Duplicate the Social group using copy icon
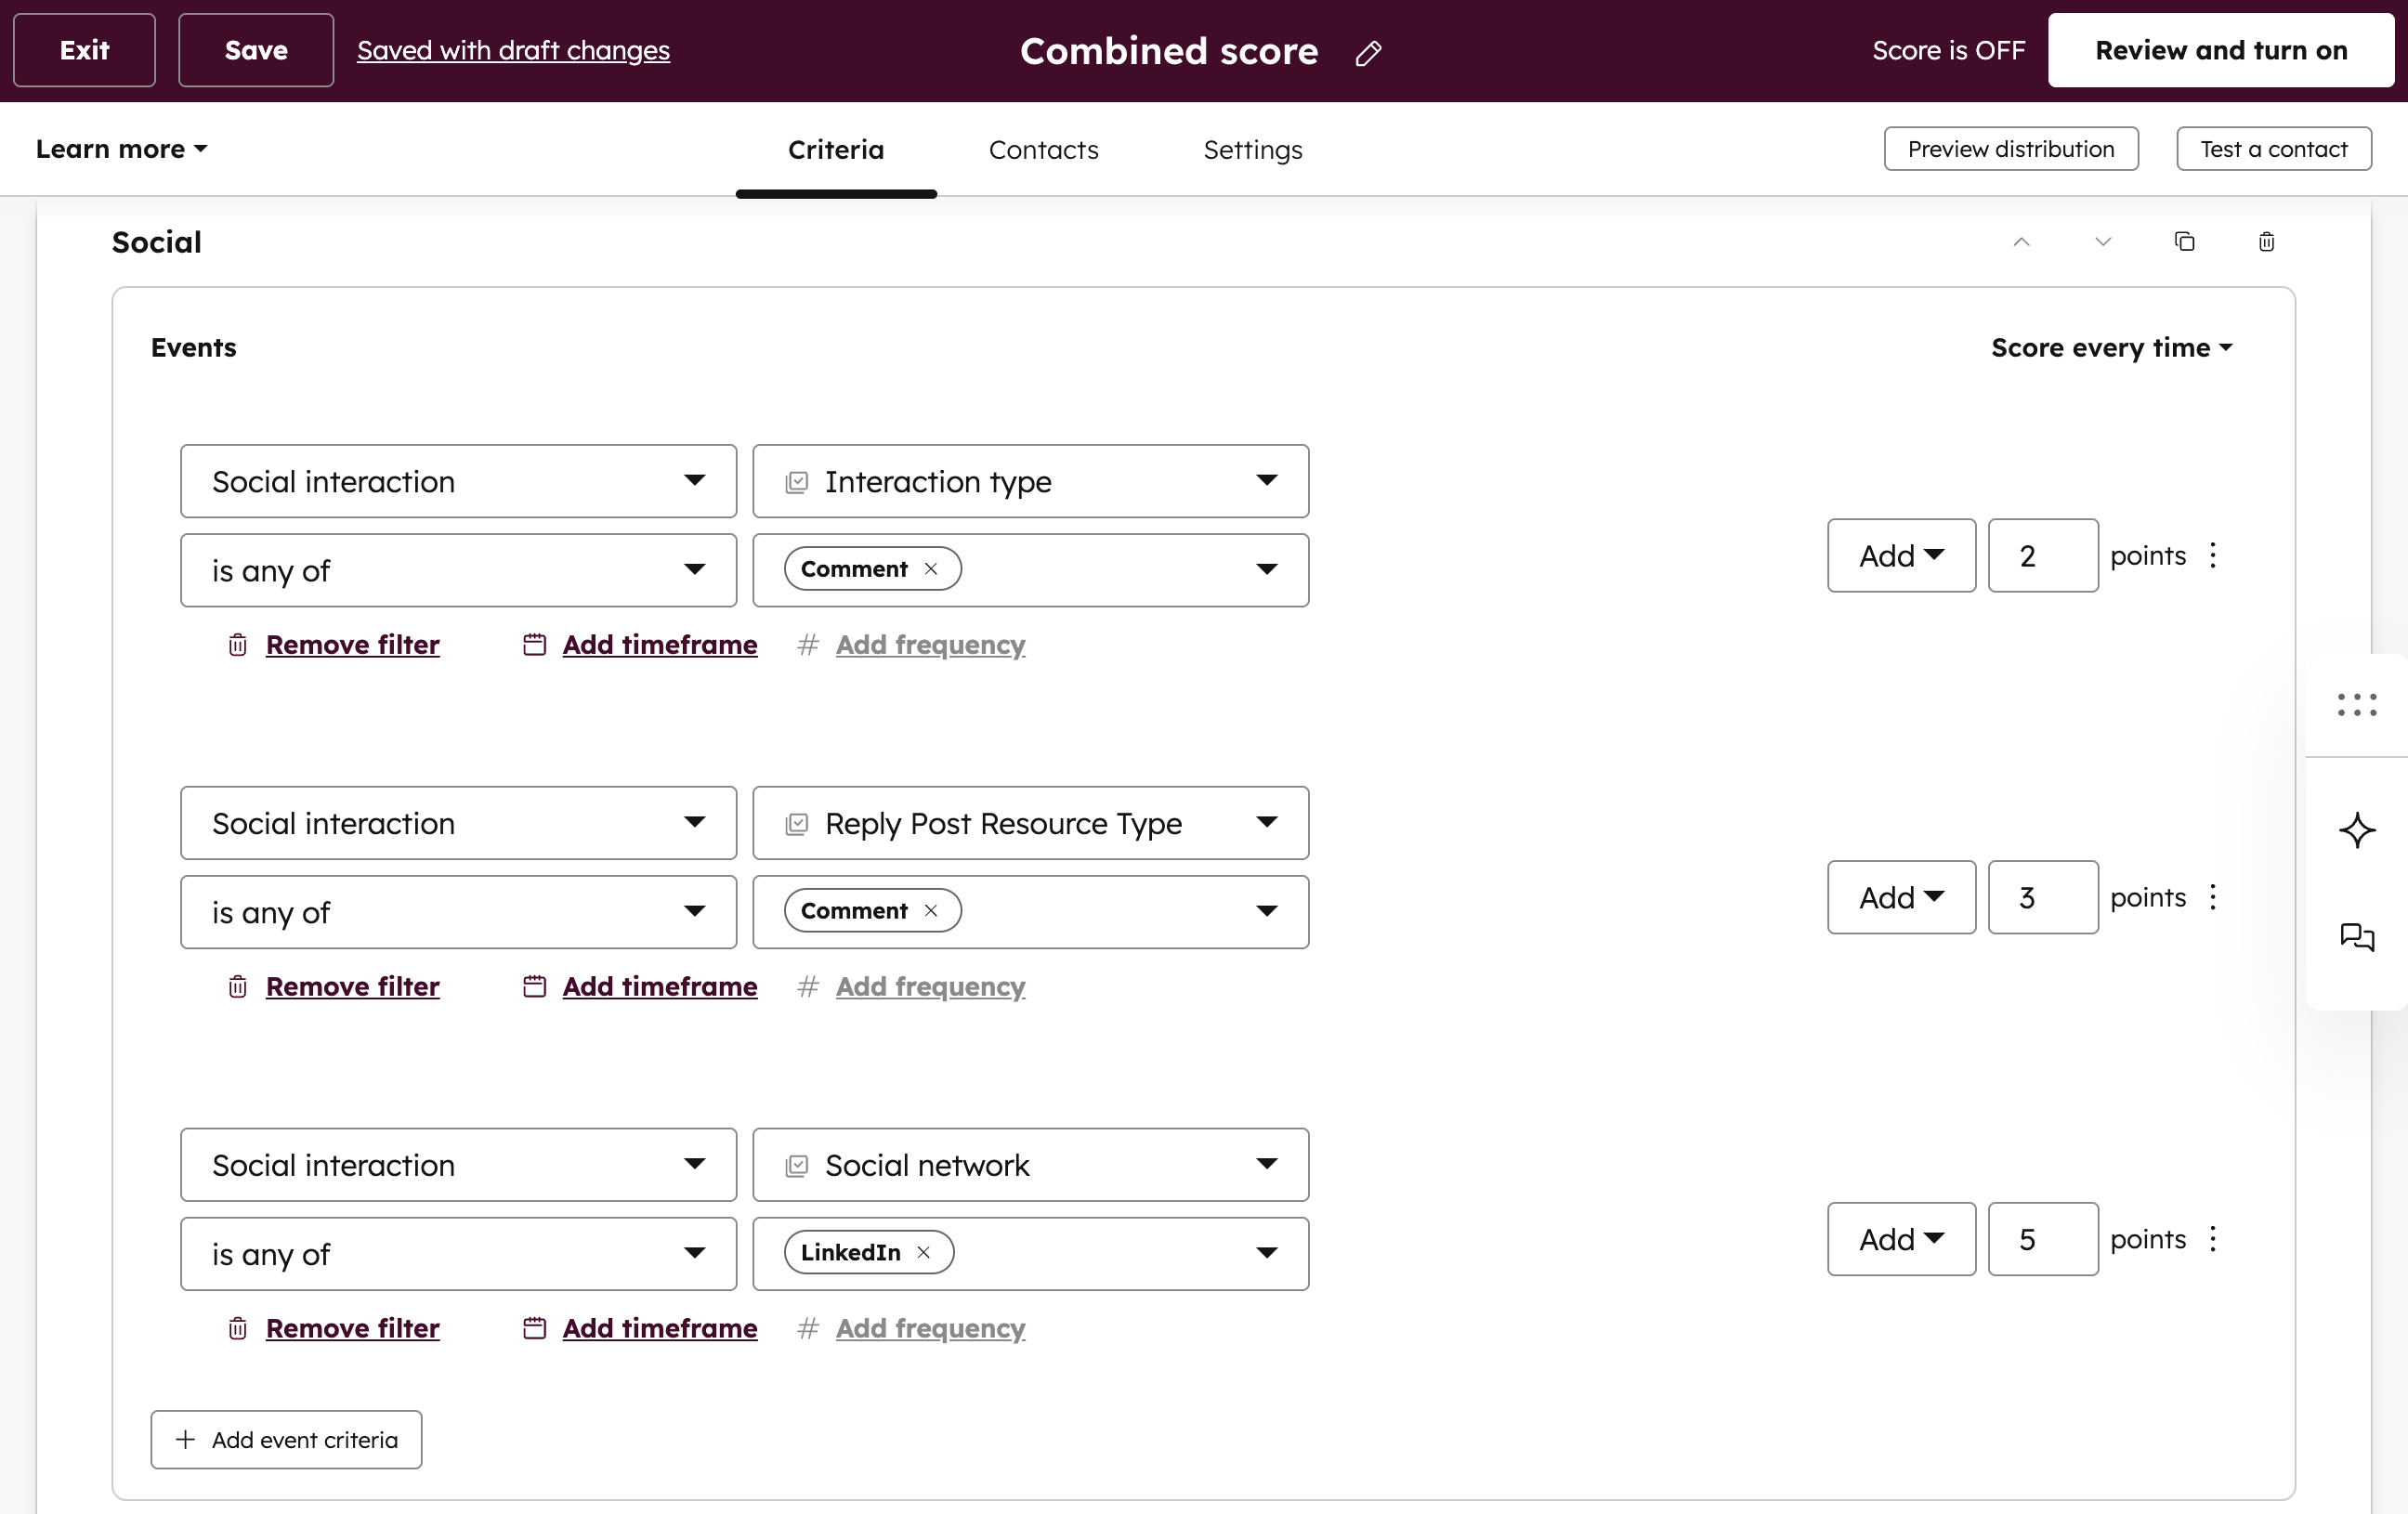The image size is (2408, 1514). [x=2185, y=242]
